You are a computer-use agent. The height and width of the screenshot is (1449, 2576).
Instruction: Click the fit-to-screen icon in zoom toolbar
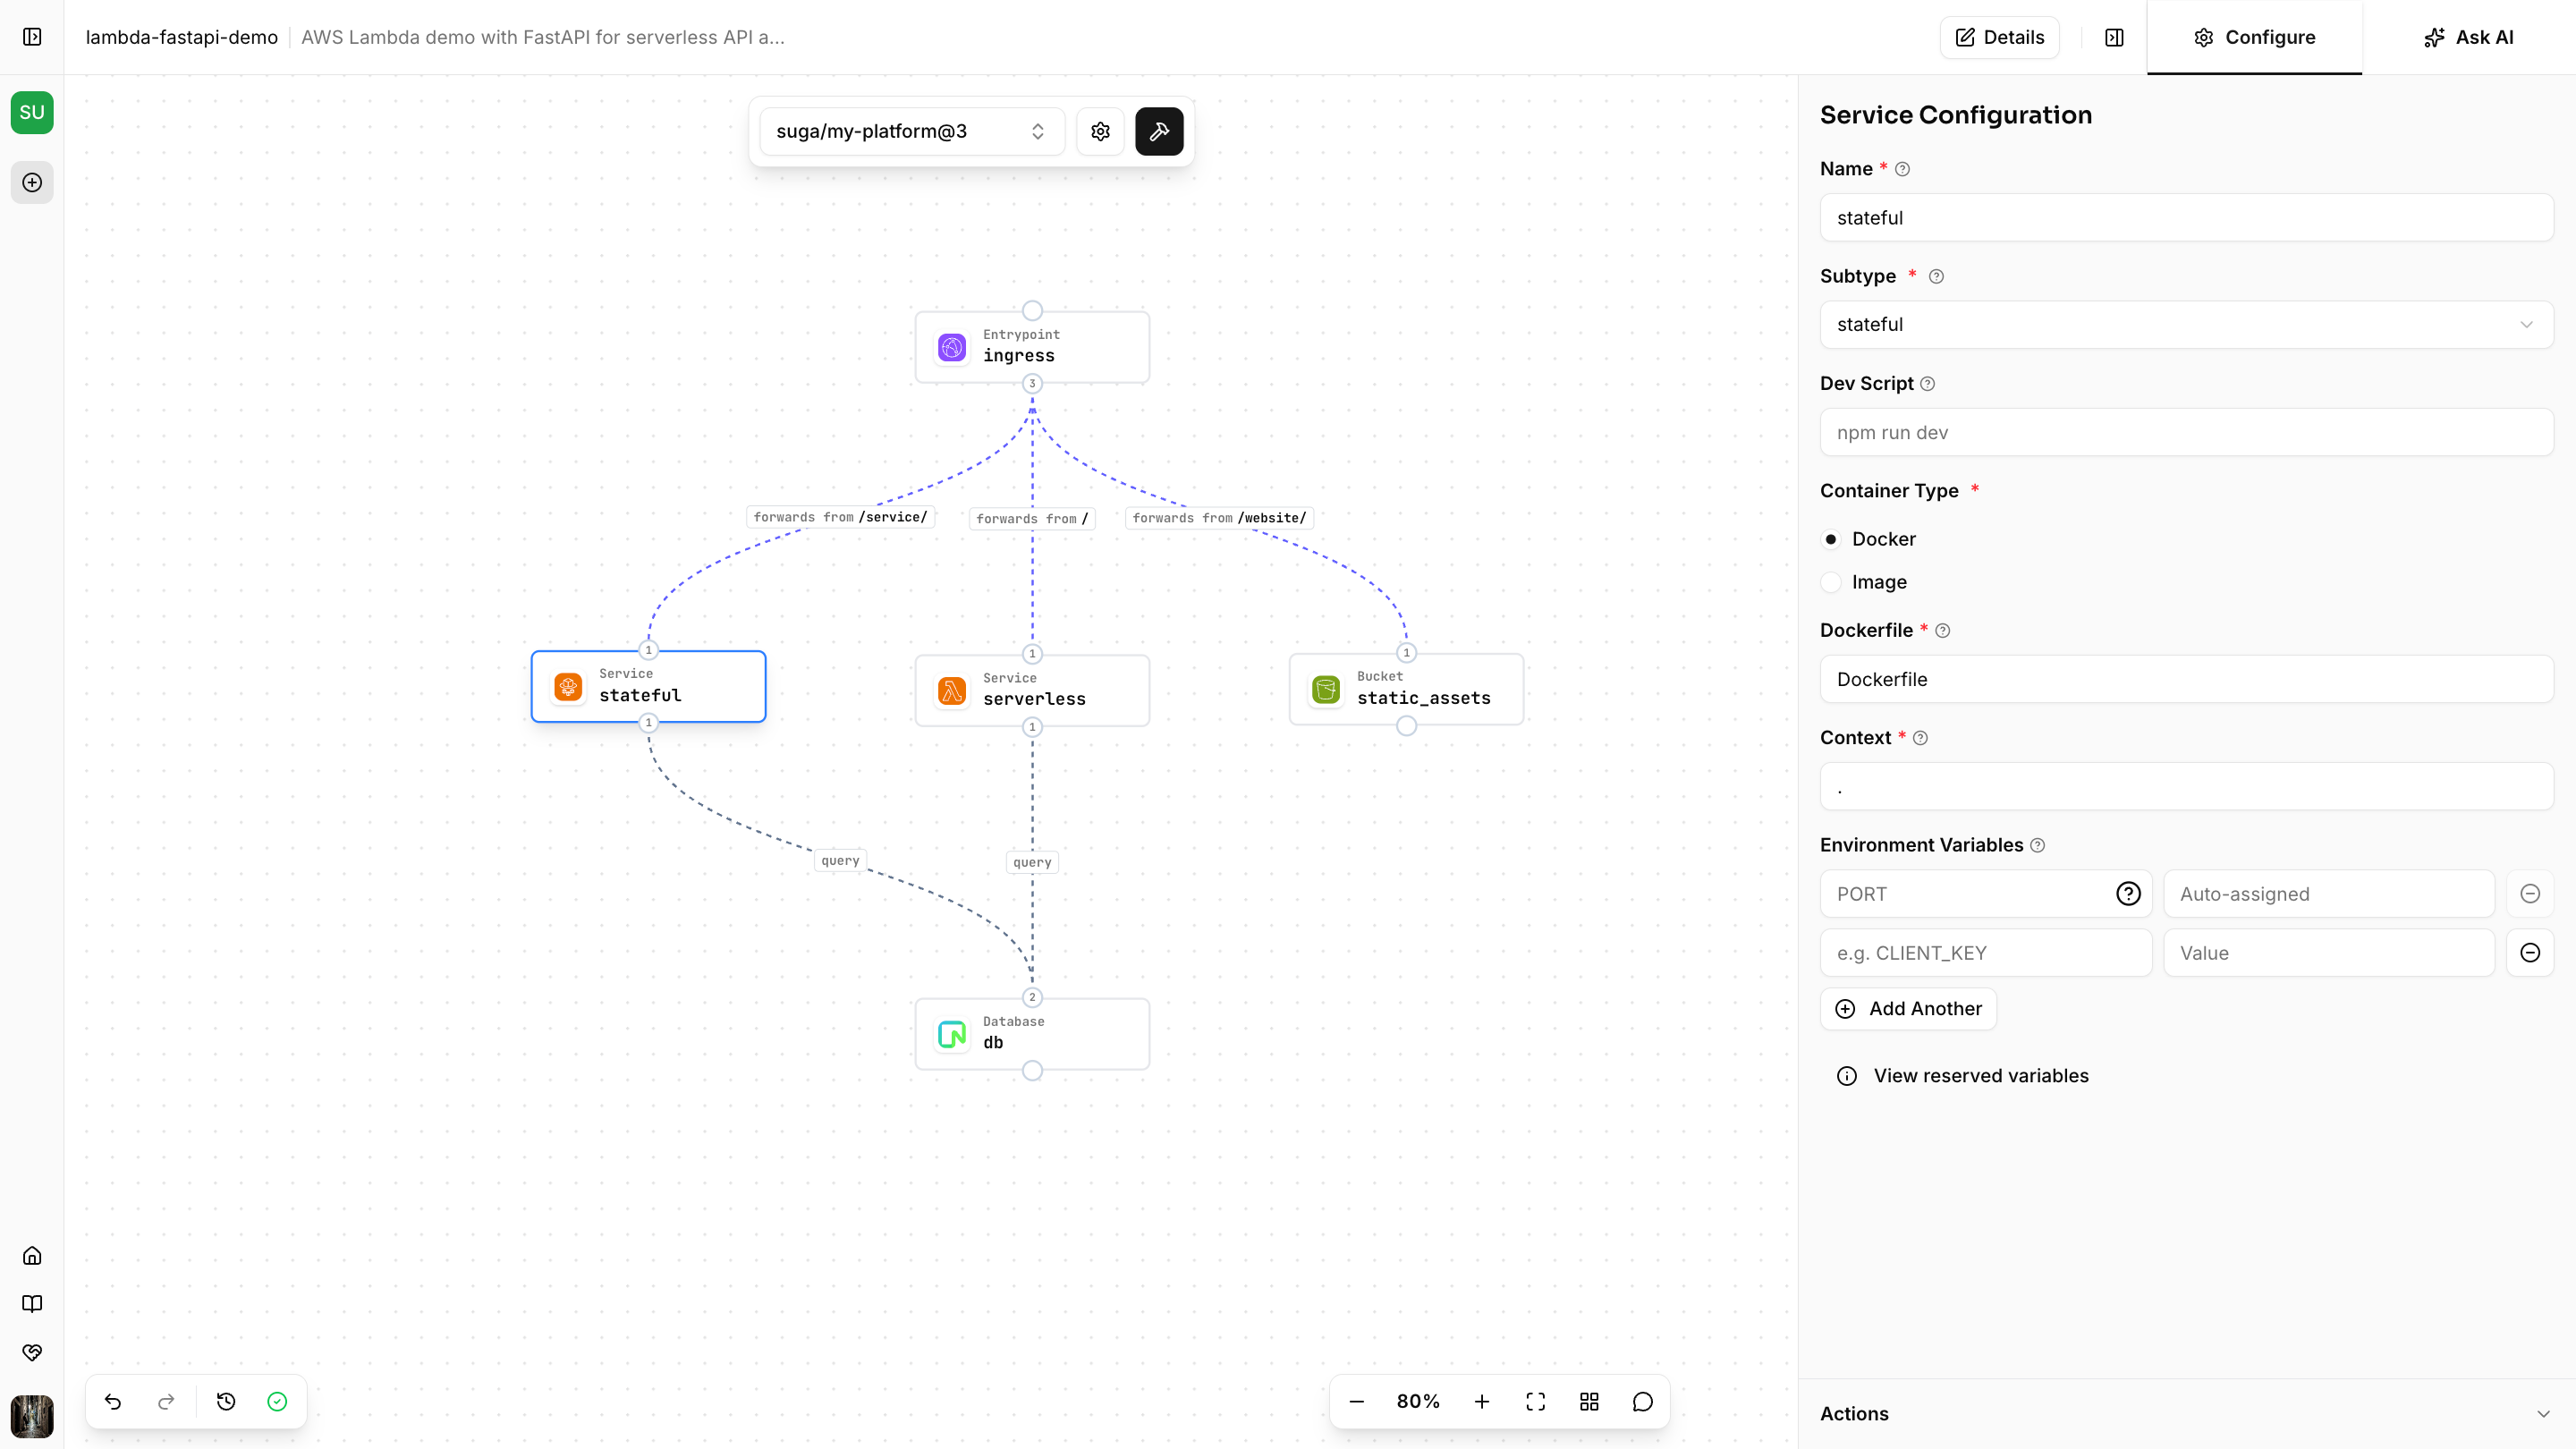coord(1535,1401)
